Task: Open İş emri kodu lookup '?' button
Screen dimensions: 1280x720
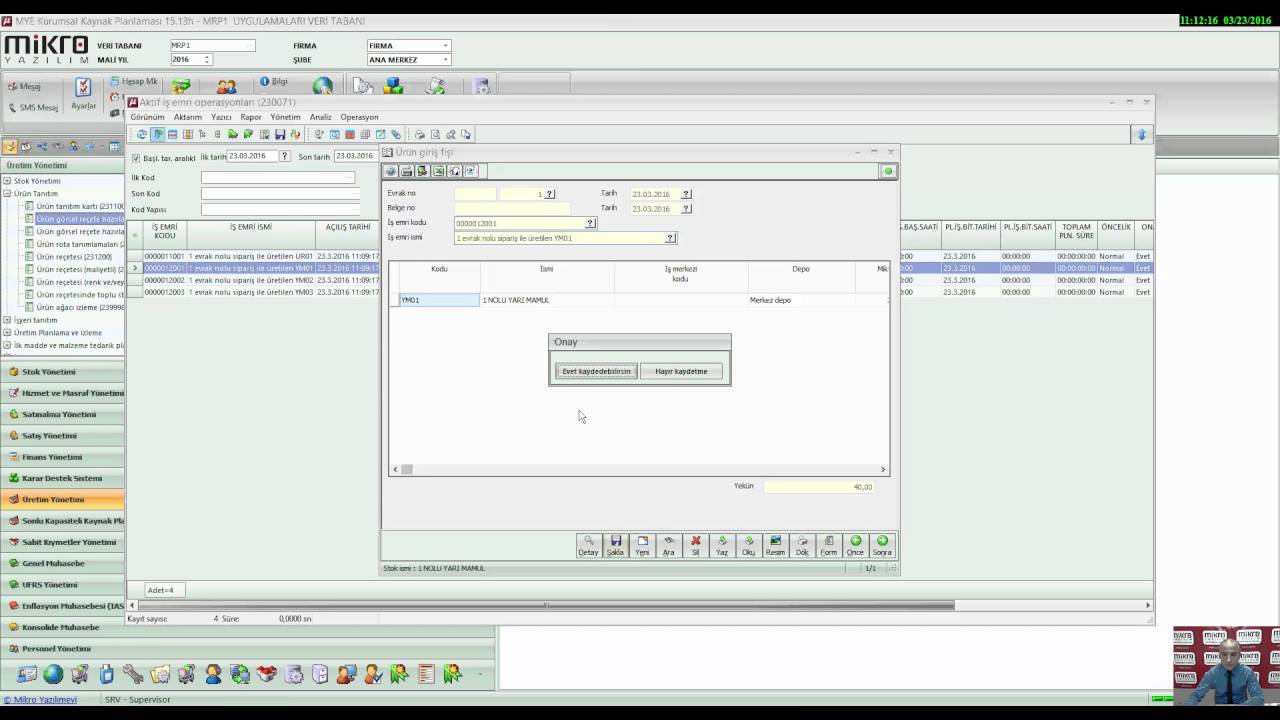Action: tap(590, 223)
